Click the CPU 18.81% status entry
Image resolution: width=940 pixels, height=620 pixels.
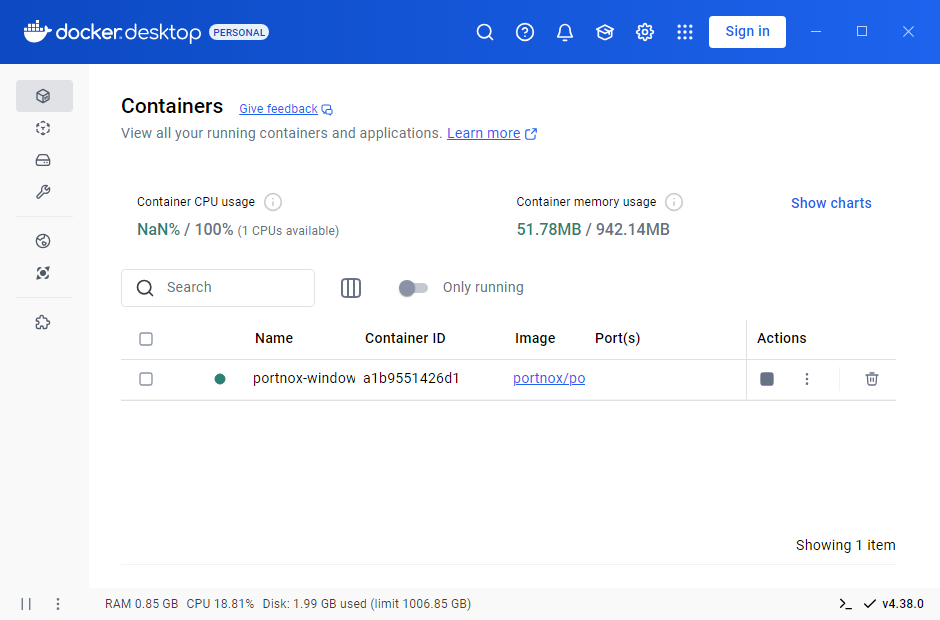[x=220, y=604]
